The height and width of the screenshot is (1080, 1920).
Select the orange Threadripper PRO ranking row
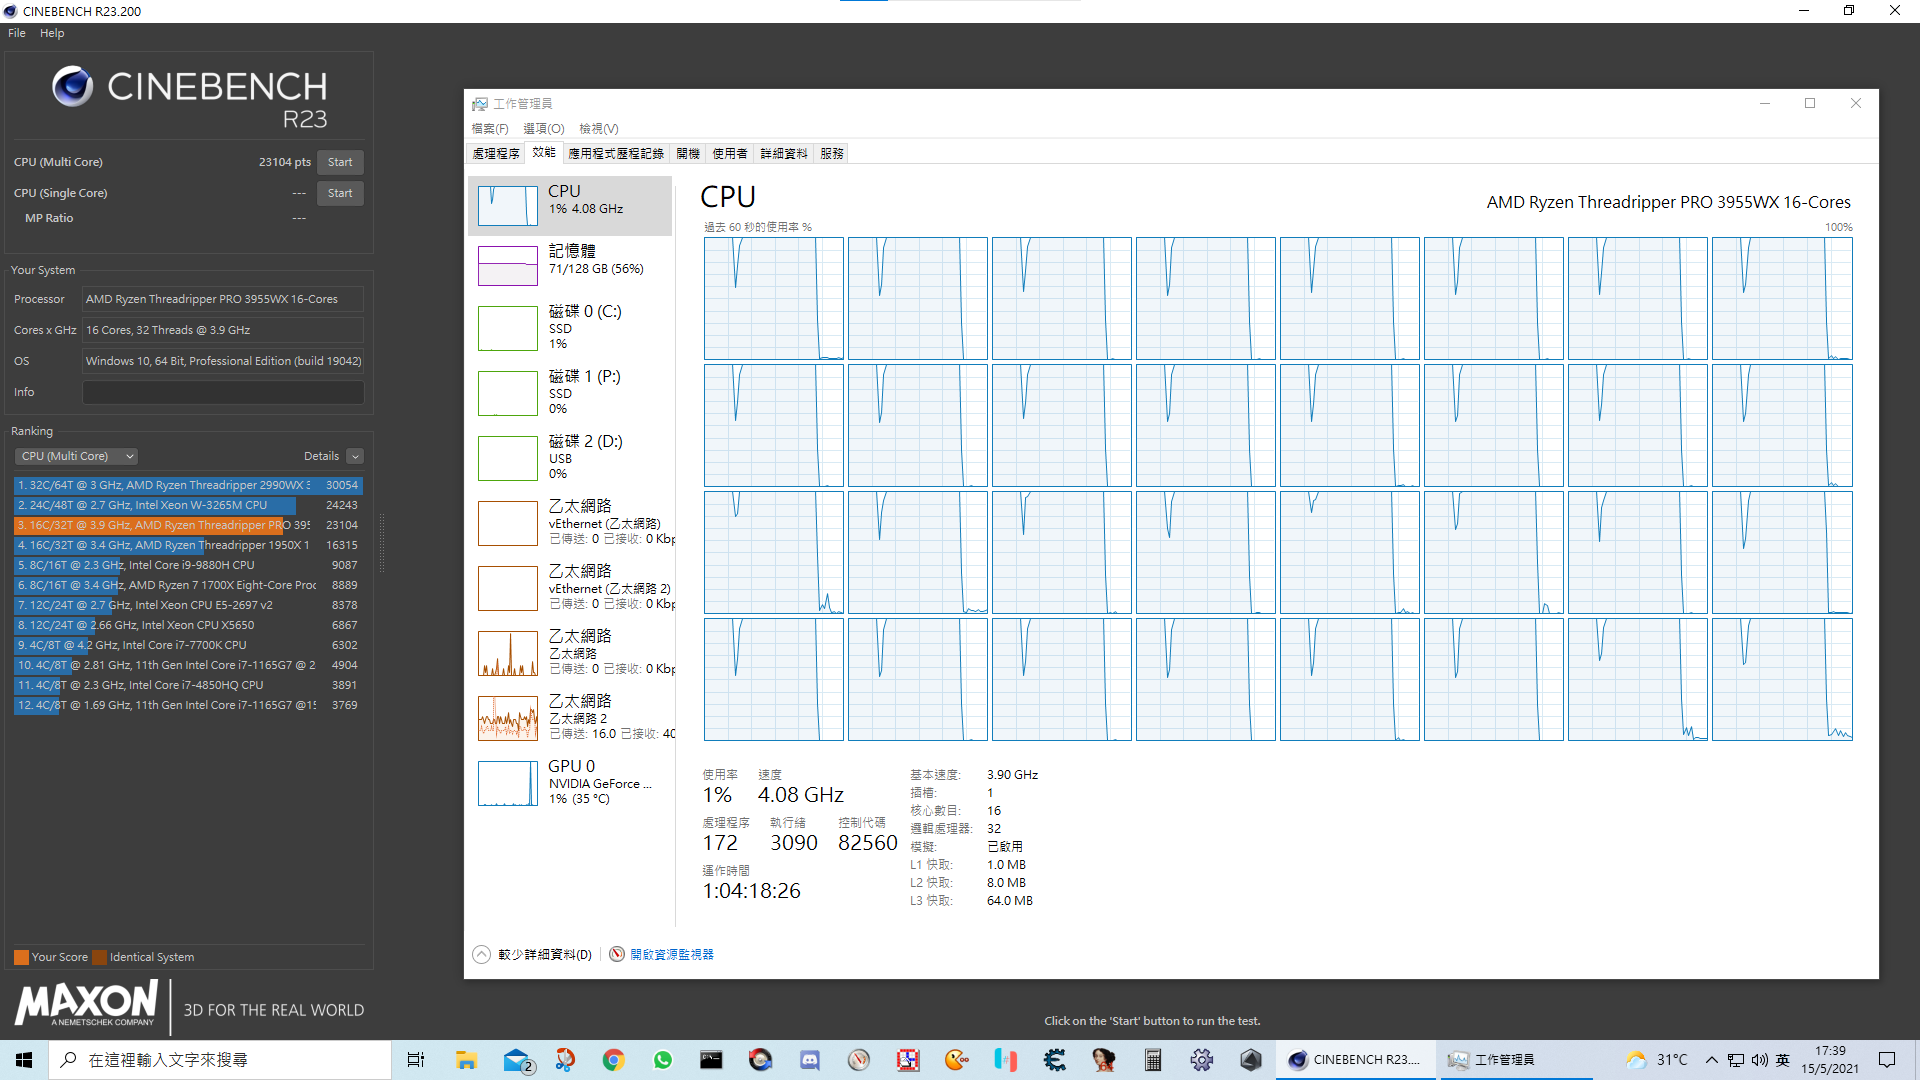tap(188, 525)
